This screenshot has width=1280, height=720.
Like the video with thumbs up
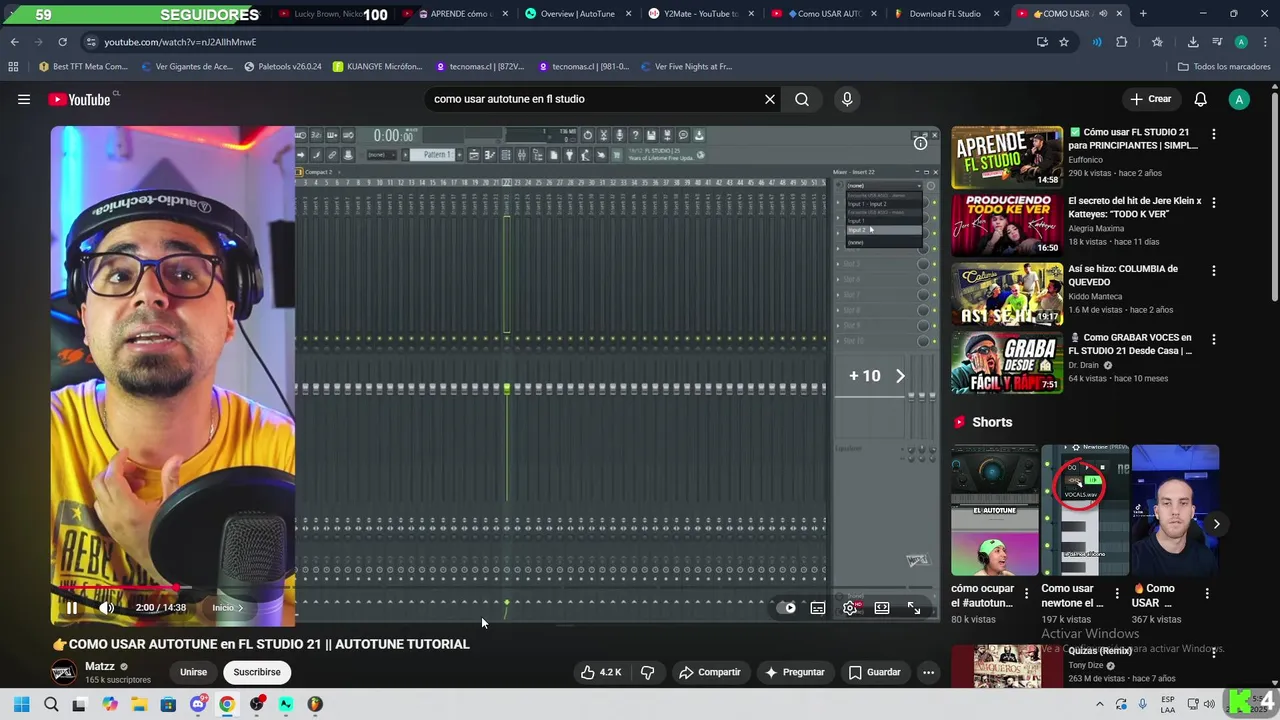600,672
